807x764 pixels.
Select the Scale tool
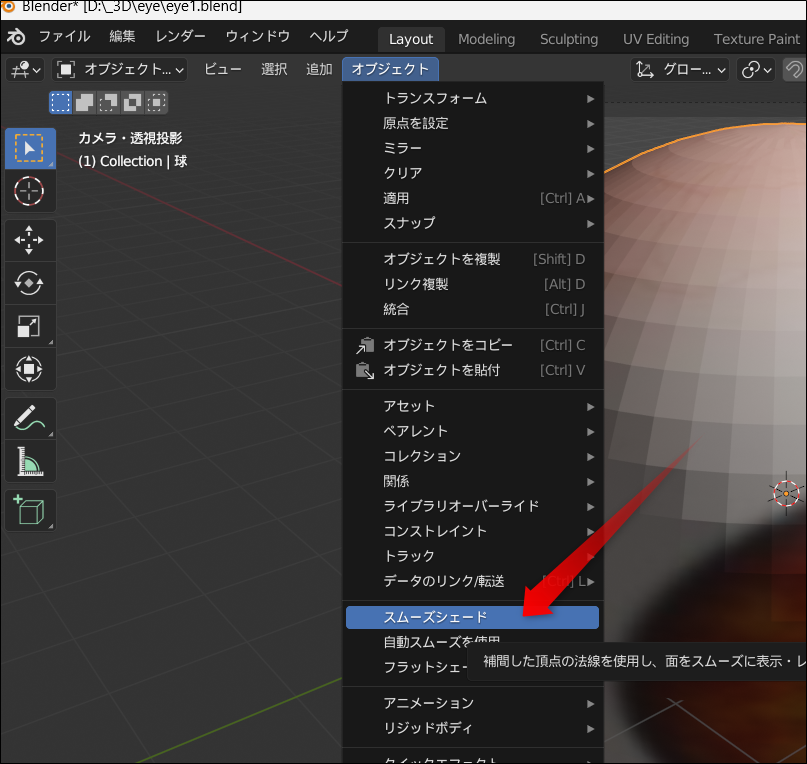click(x=30, y=326)
